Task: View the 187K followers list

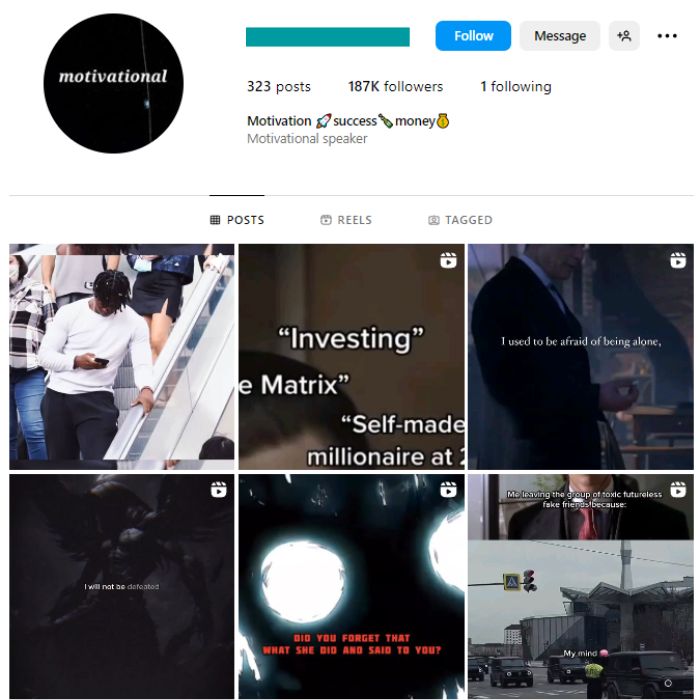Action: pos(396,86)
